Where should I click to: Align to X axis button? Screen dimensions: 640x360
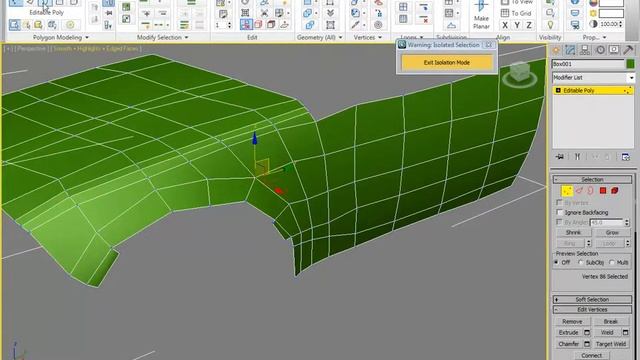[505, 25]
